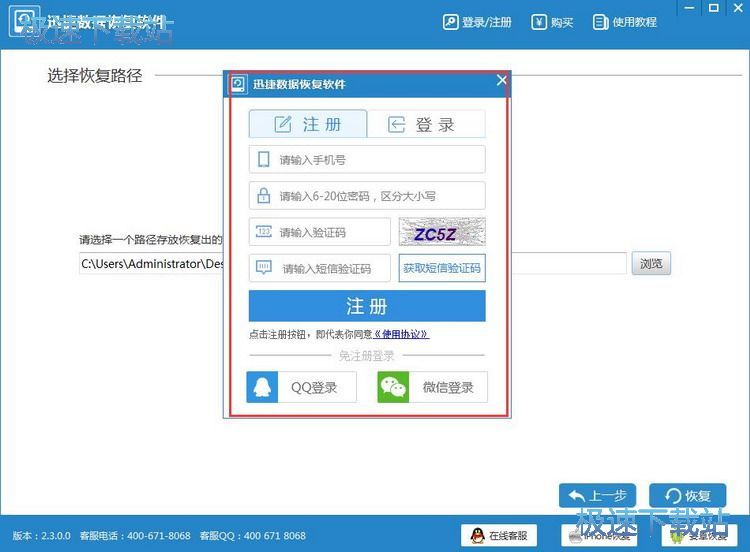
Task: Click the 123 icon in captcha field
Action: (x=264, y=232)
